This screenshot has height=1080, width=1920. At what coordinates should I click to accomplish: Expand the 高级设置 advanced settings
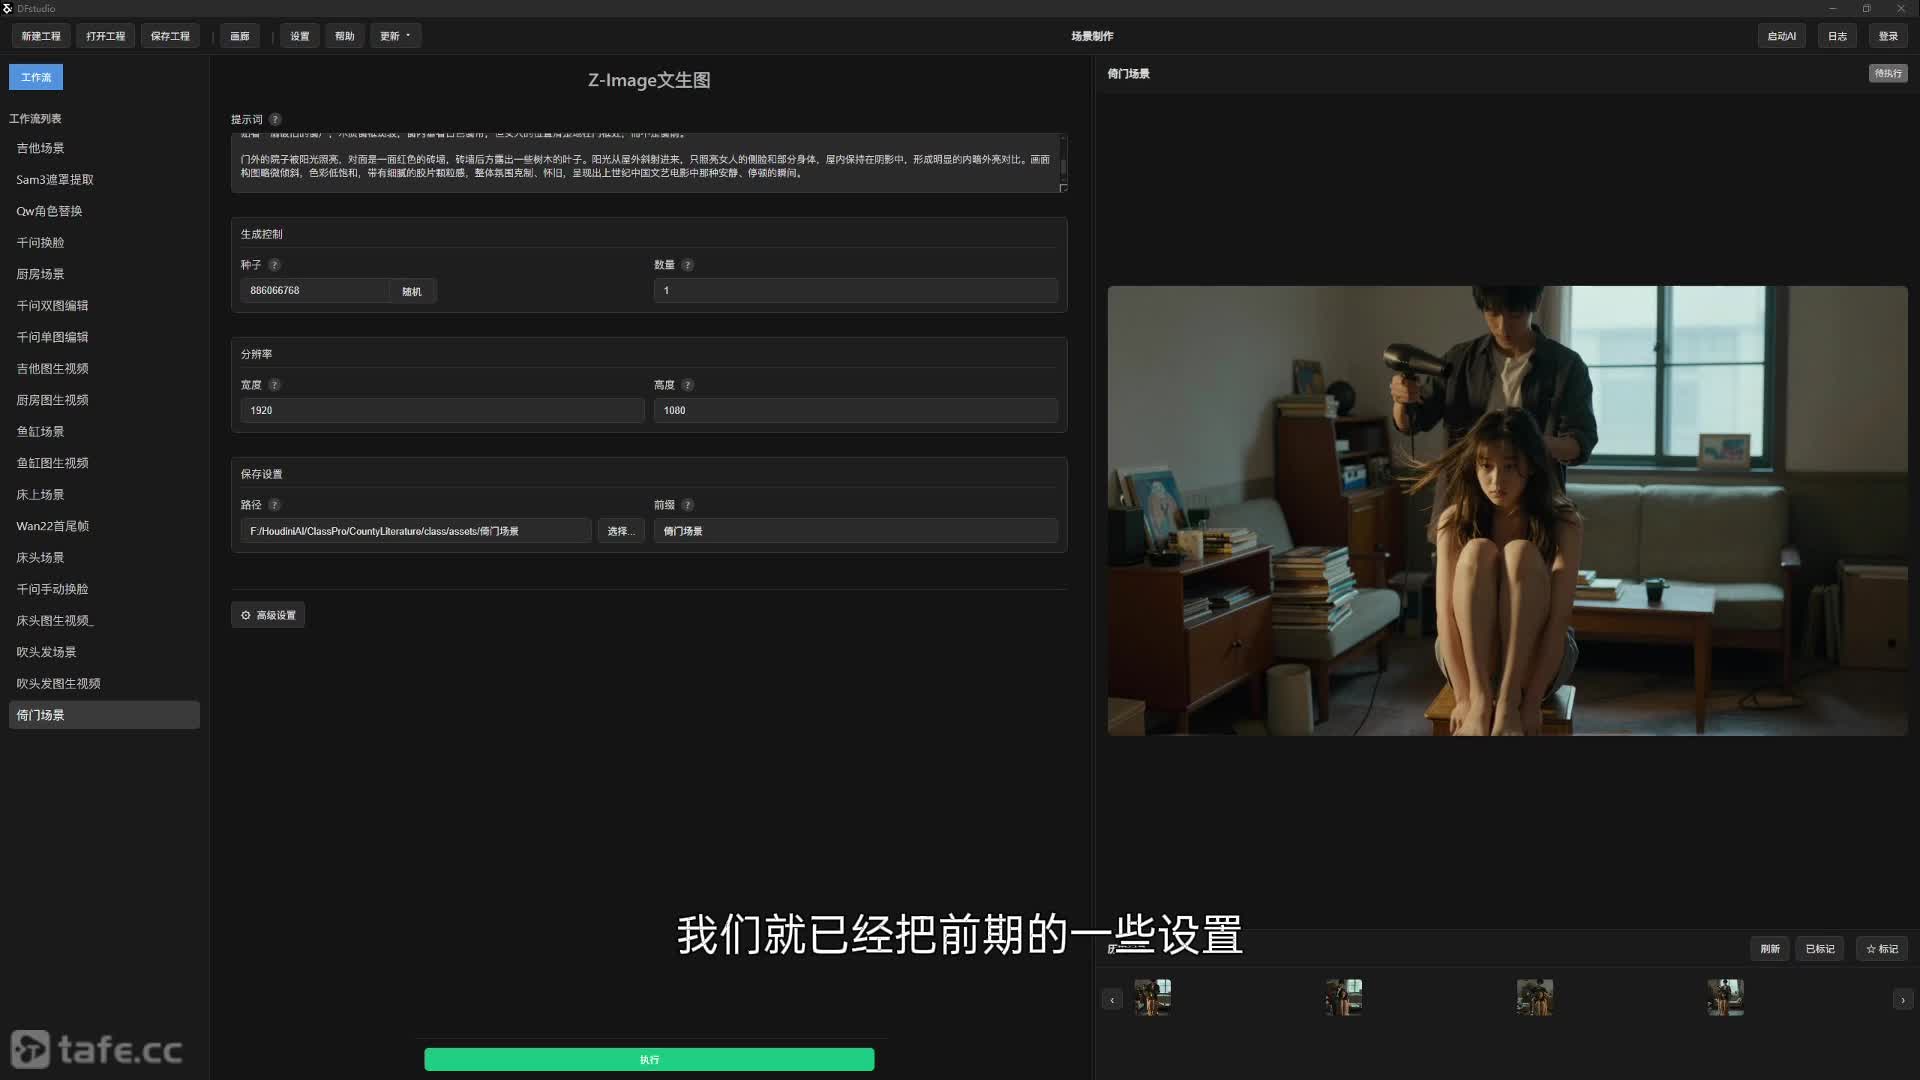[x=268, y=615]
